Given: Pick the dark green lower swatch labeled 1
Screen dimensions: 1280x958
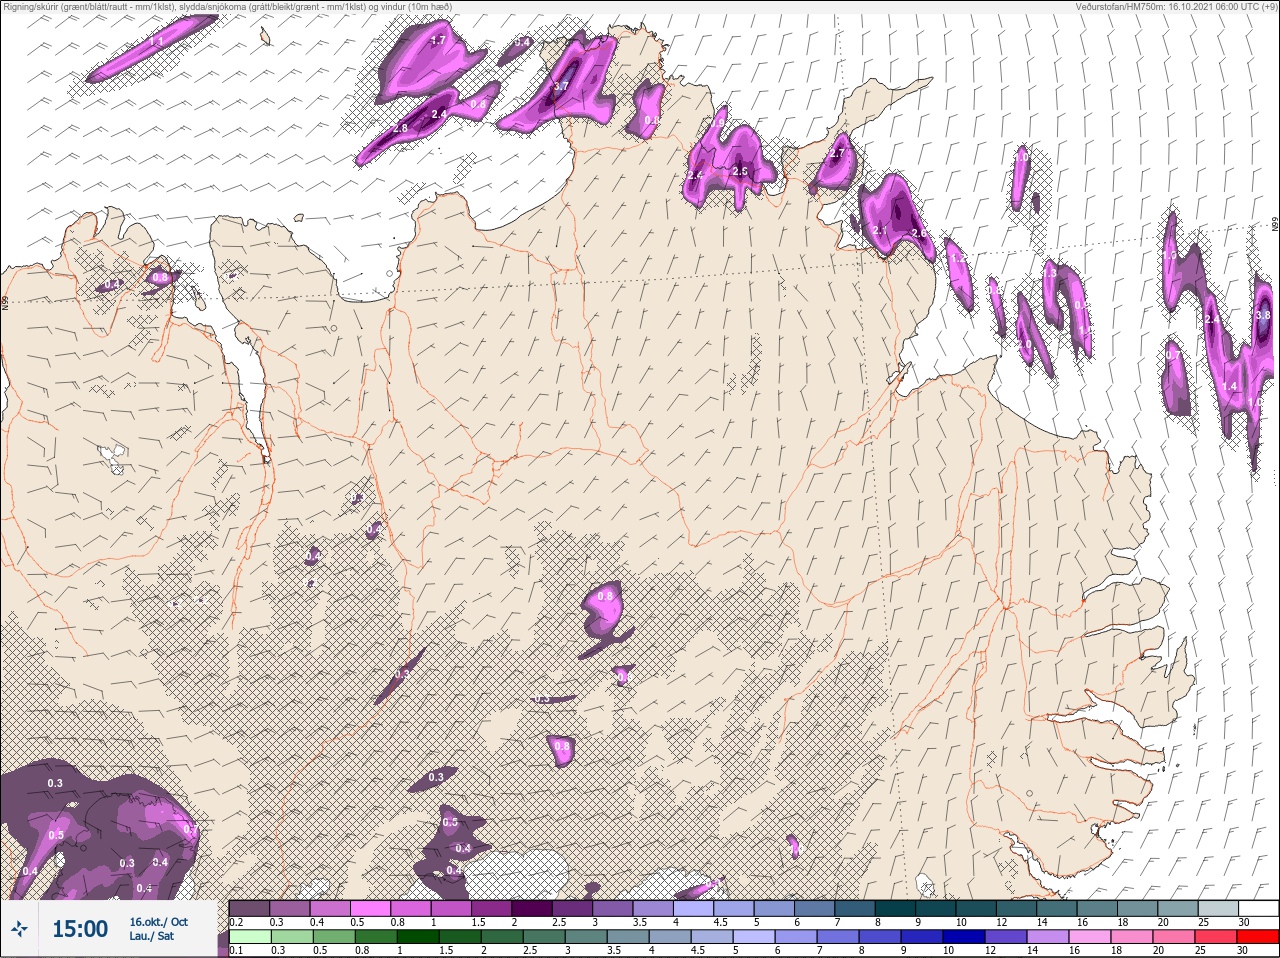Looking at the screenshot, I should click(418, 936).
